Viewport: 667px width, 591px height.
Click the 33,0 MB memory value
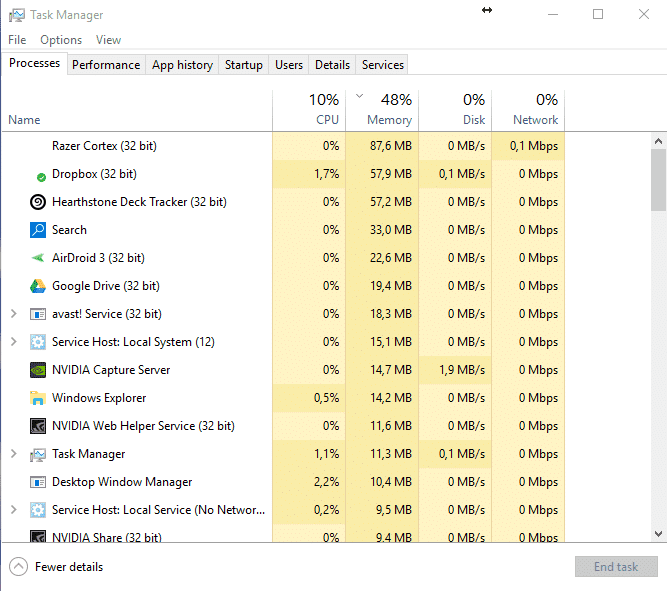click(x=391, y=230)
